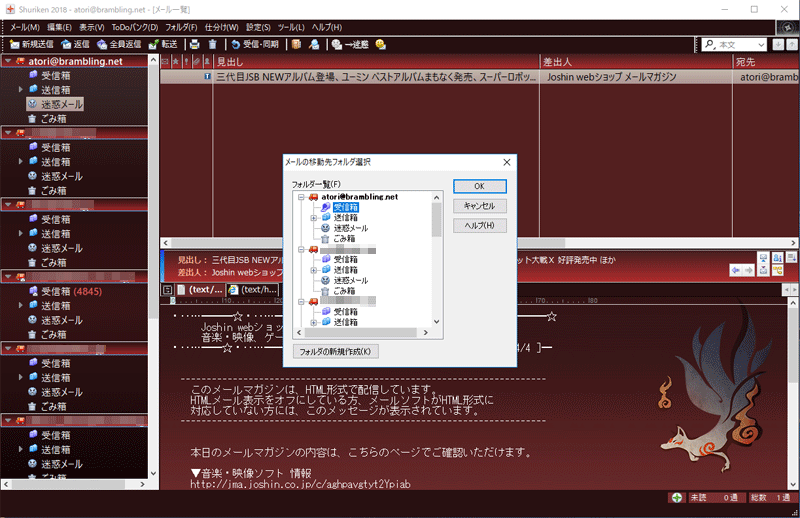Click the 転送 (forward) toolbar icon

162,44
